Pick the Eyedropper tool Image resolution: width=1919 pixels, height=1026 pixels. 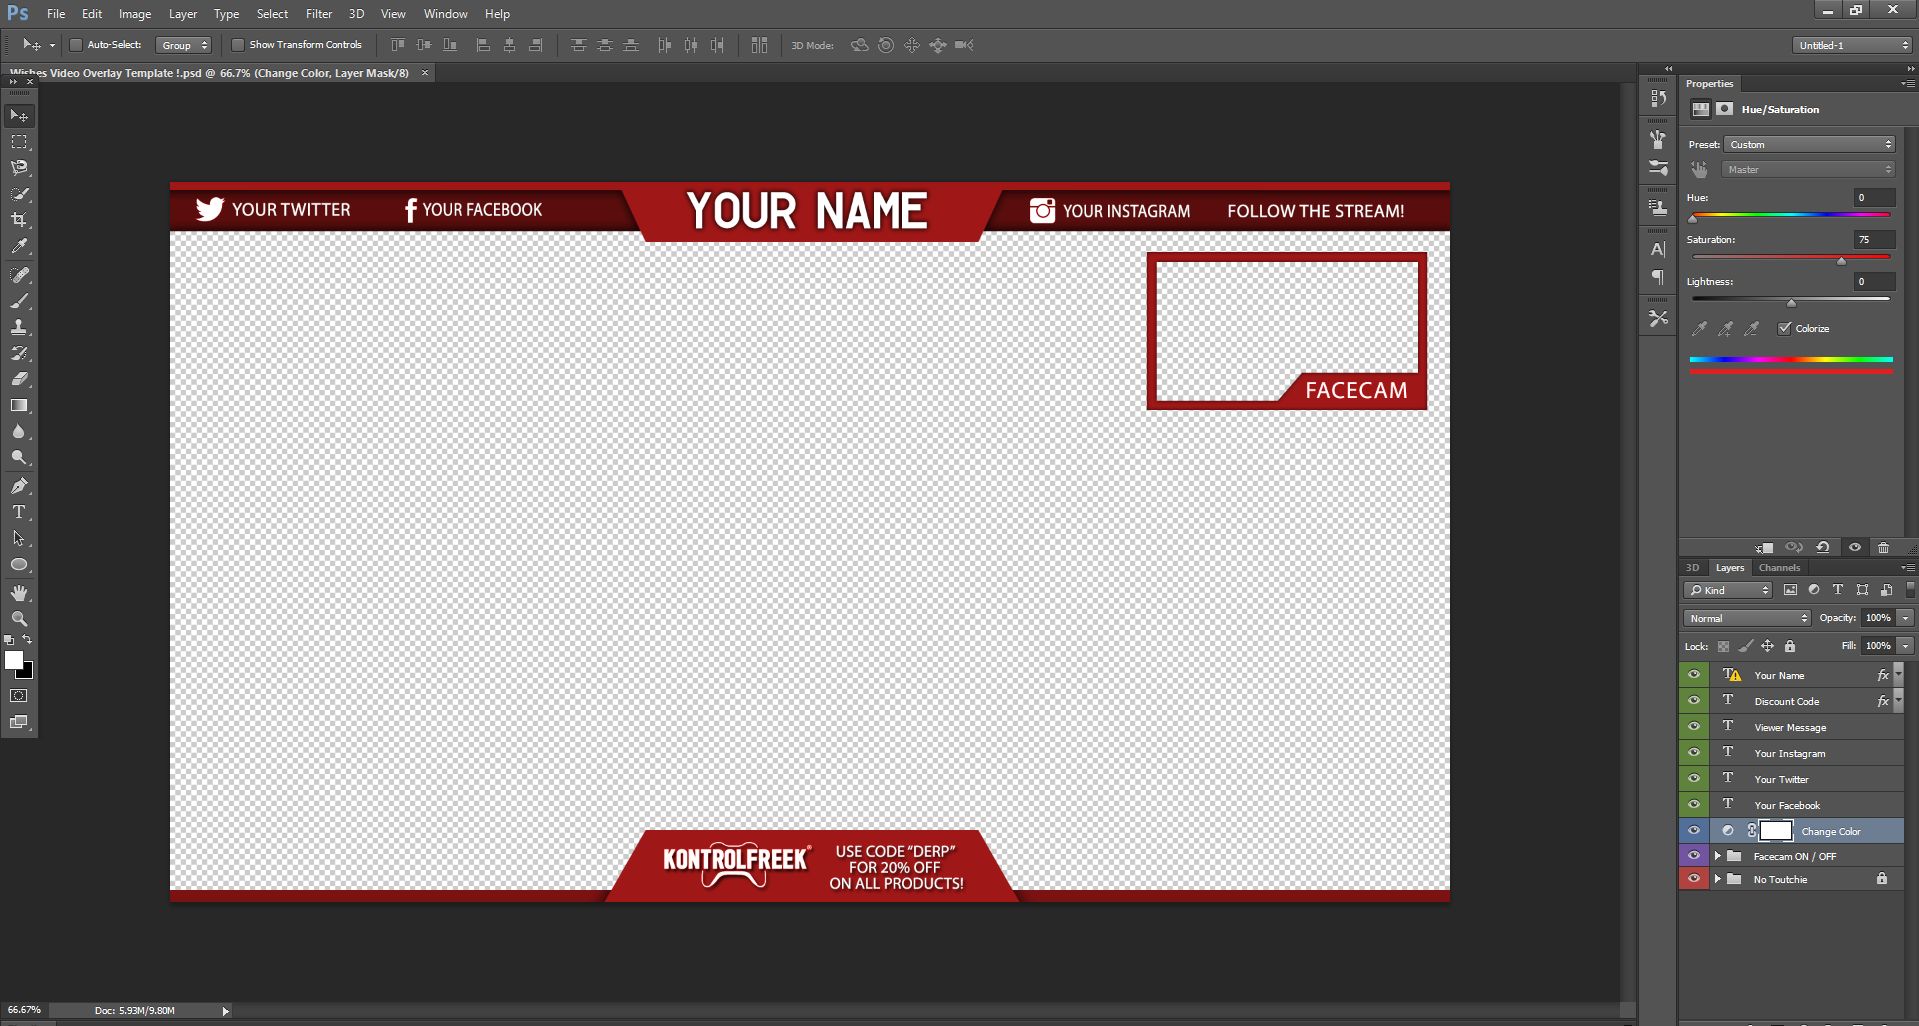click(x=19, y=246)
